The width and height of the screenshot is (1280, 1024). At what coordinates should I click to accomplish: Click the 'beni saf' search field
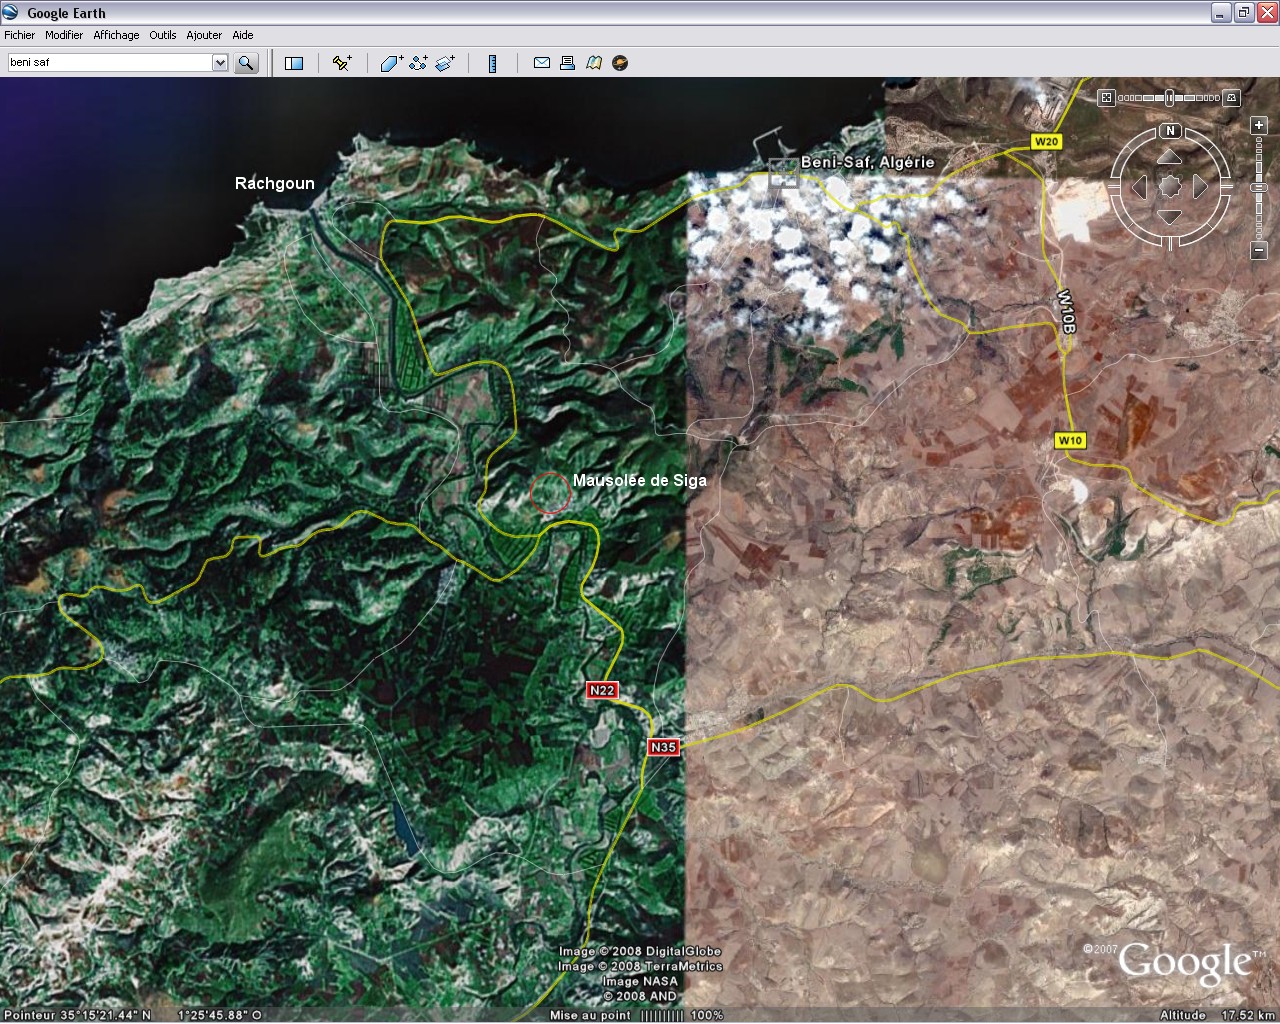(108, 63)
